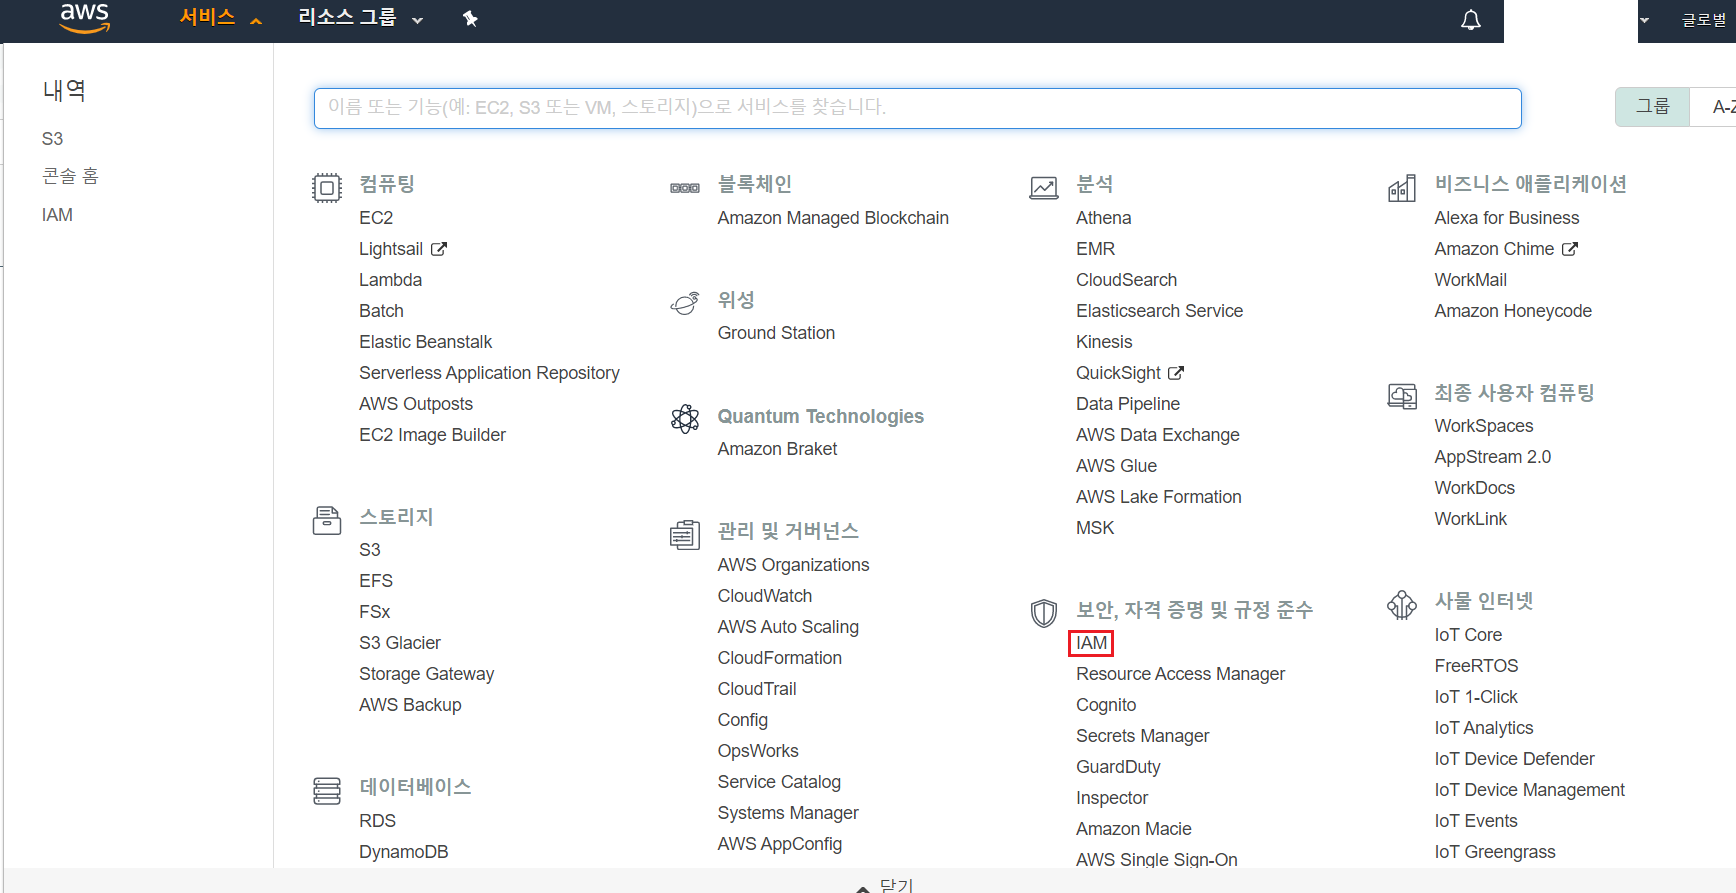Open Amazon Braket service

click(x=777, y=449)
